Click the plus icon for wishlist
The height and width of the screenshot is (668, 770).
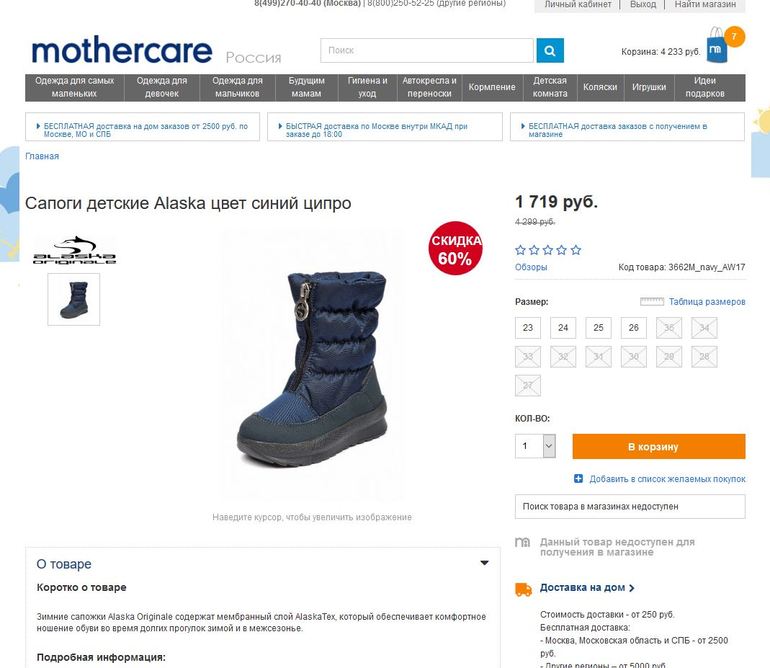(578, 478)
